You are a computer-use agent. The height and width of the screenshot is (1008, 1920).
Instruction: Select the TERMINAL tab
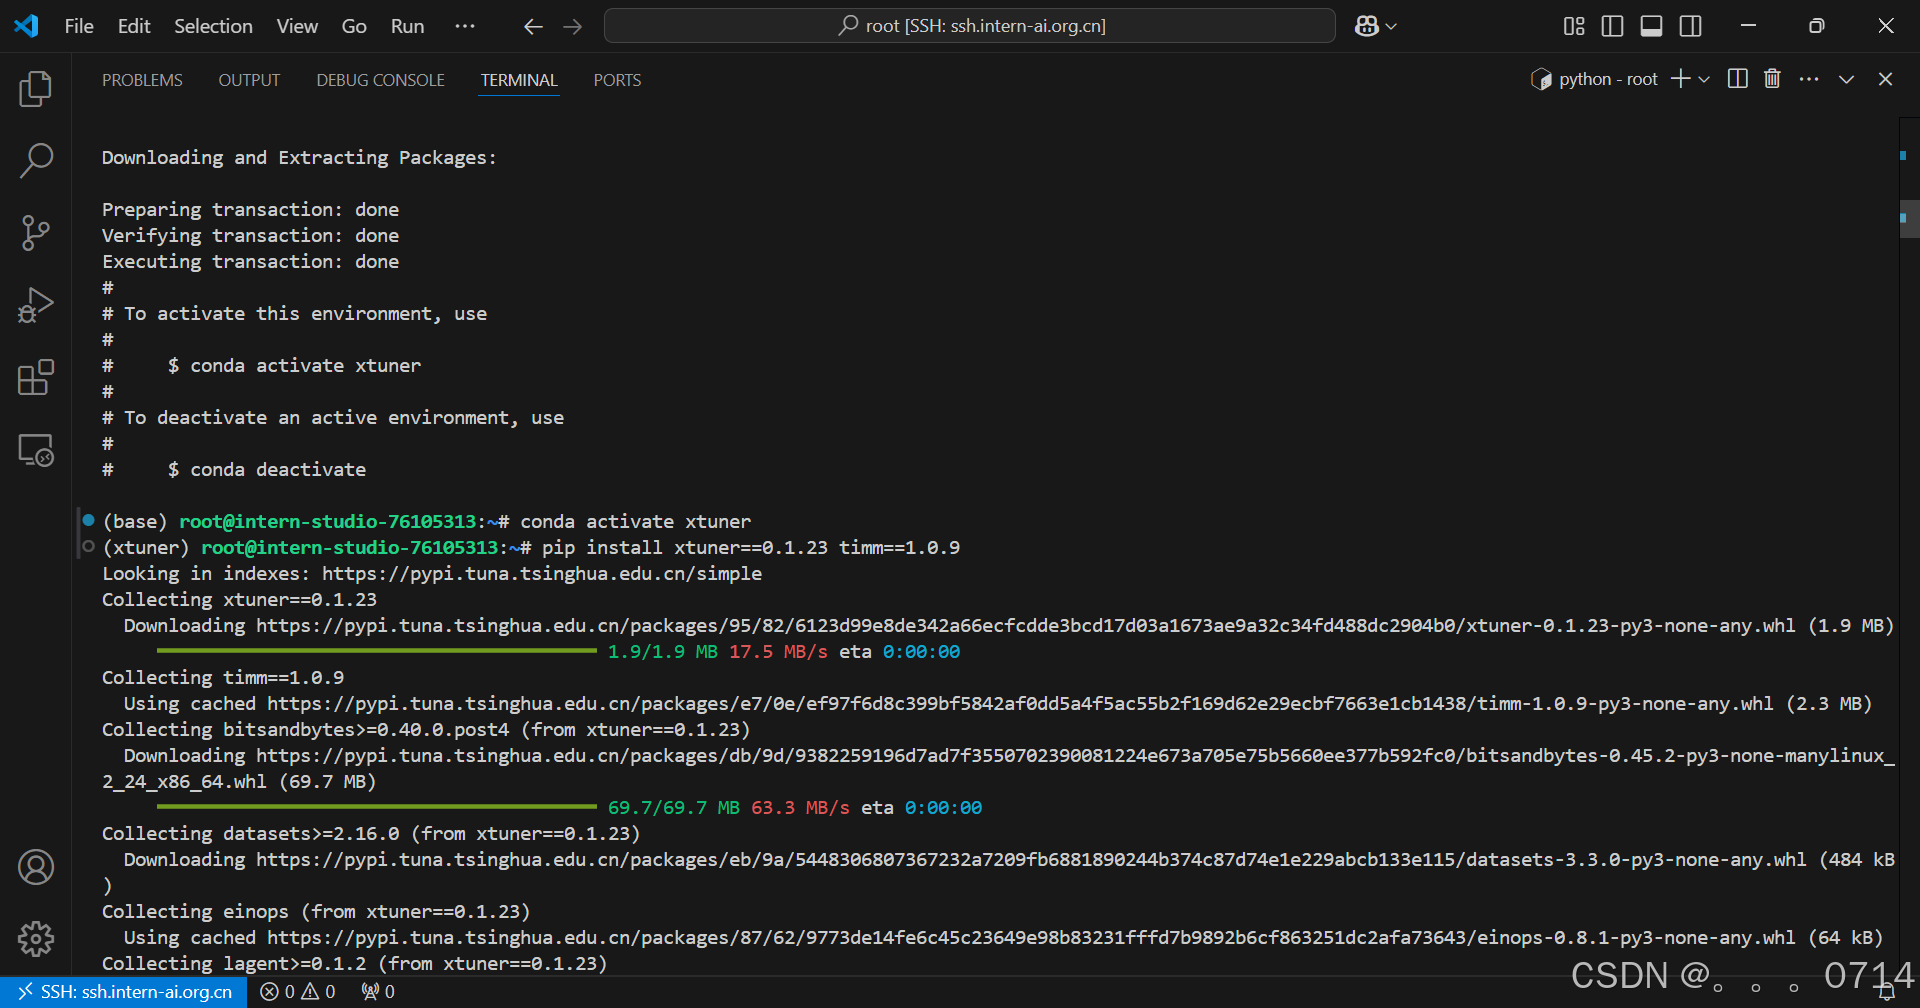[x=519, y=80]
